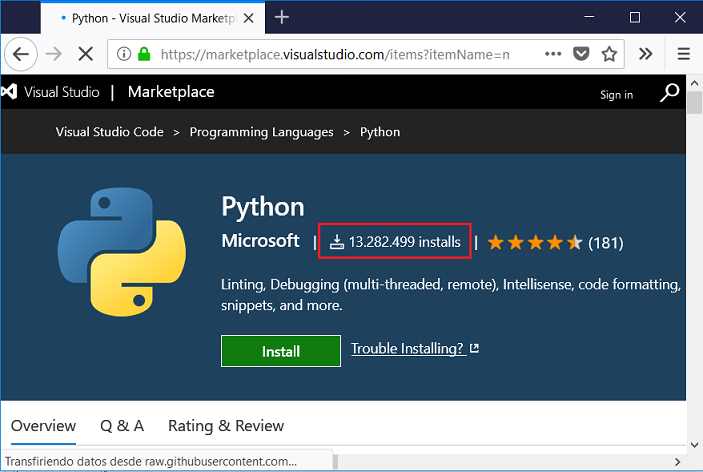Go back with the browser back arrow
The width and height of the screenshot is (703, 472).
(21, 54)
